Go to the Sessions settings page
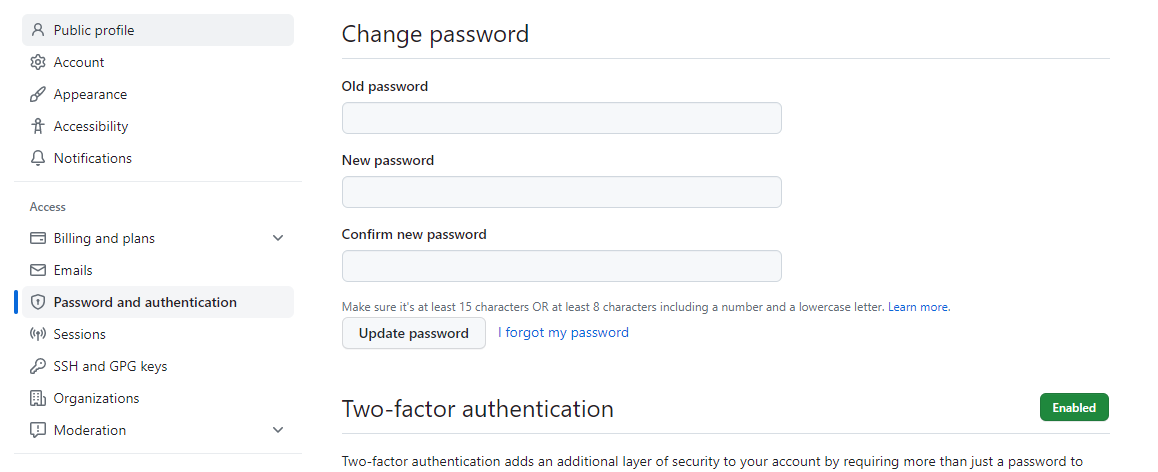Viewport: 1158px width, 472px height. 79,334
